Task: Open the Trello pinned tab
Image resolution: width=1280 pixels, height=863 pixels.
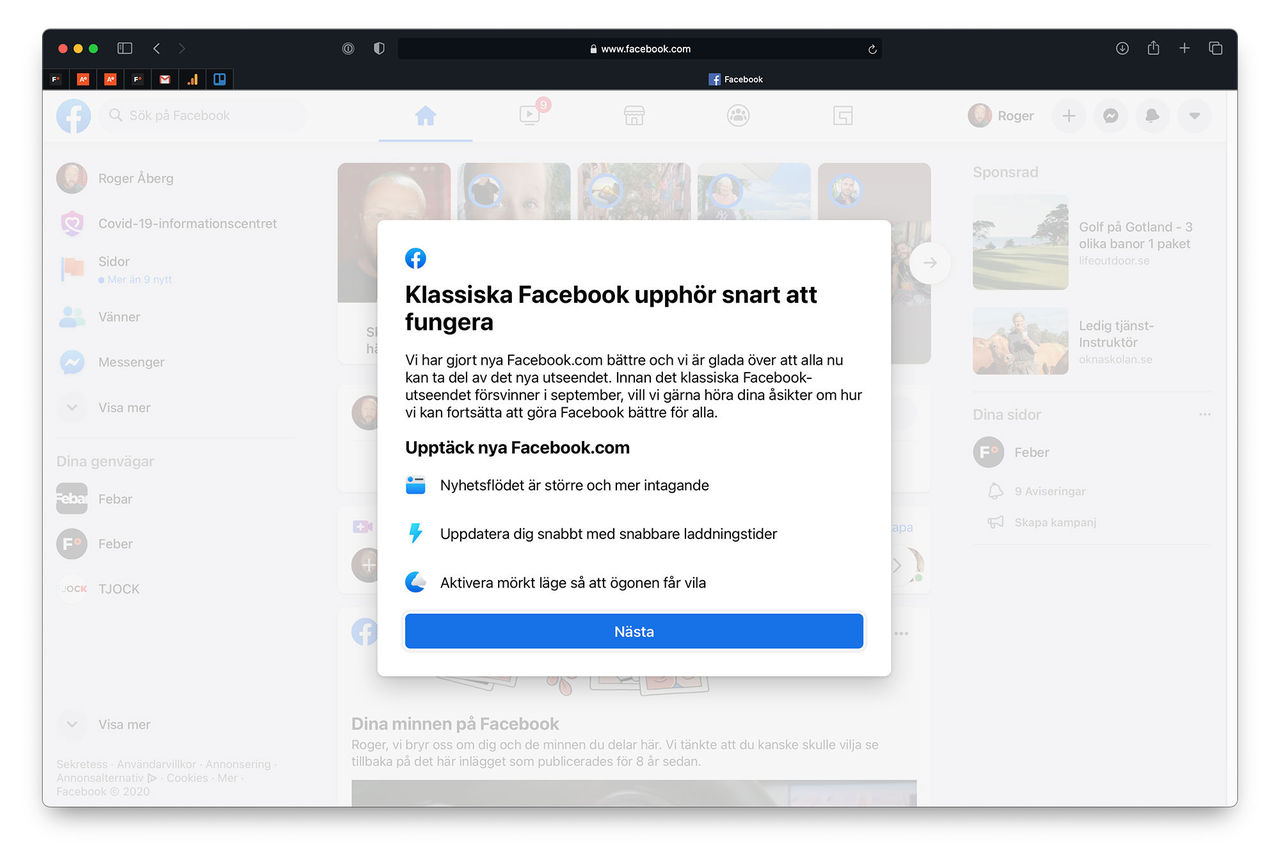Action: 219,79
